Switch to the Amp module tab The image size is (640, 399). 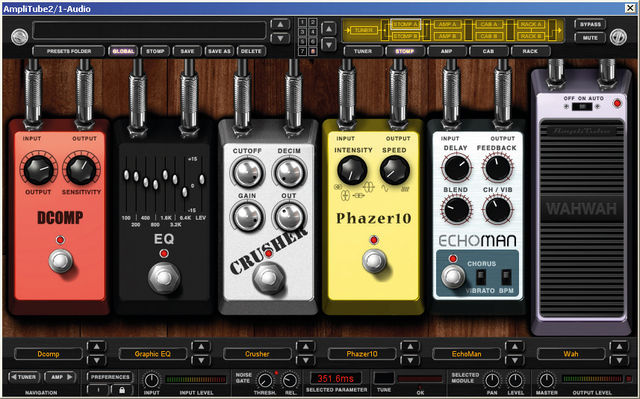(446, 51)
